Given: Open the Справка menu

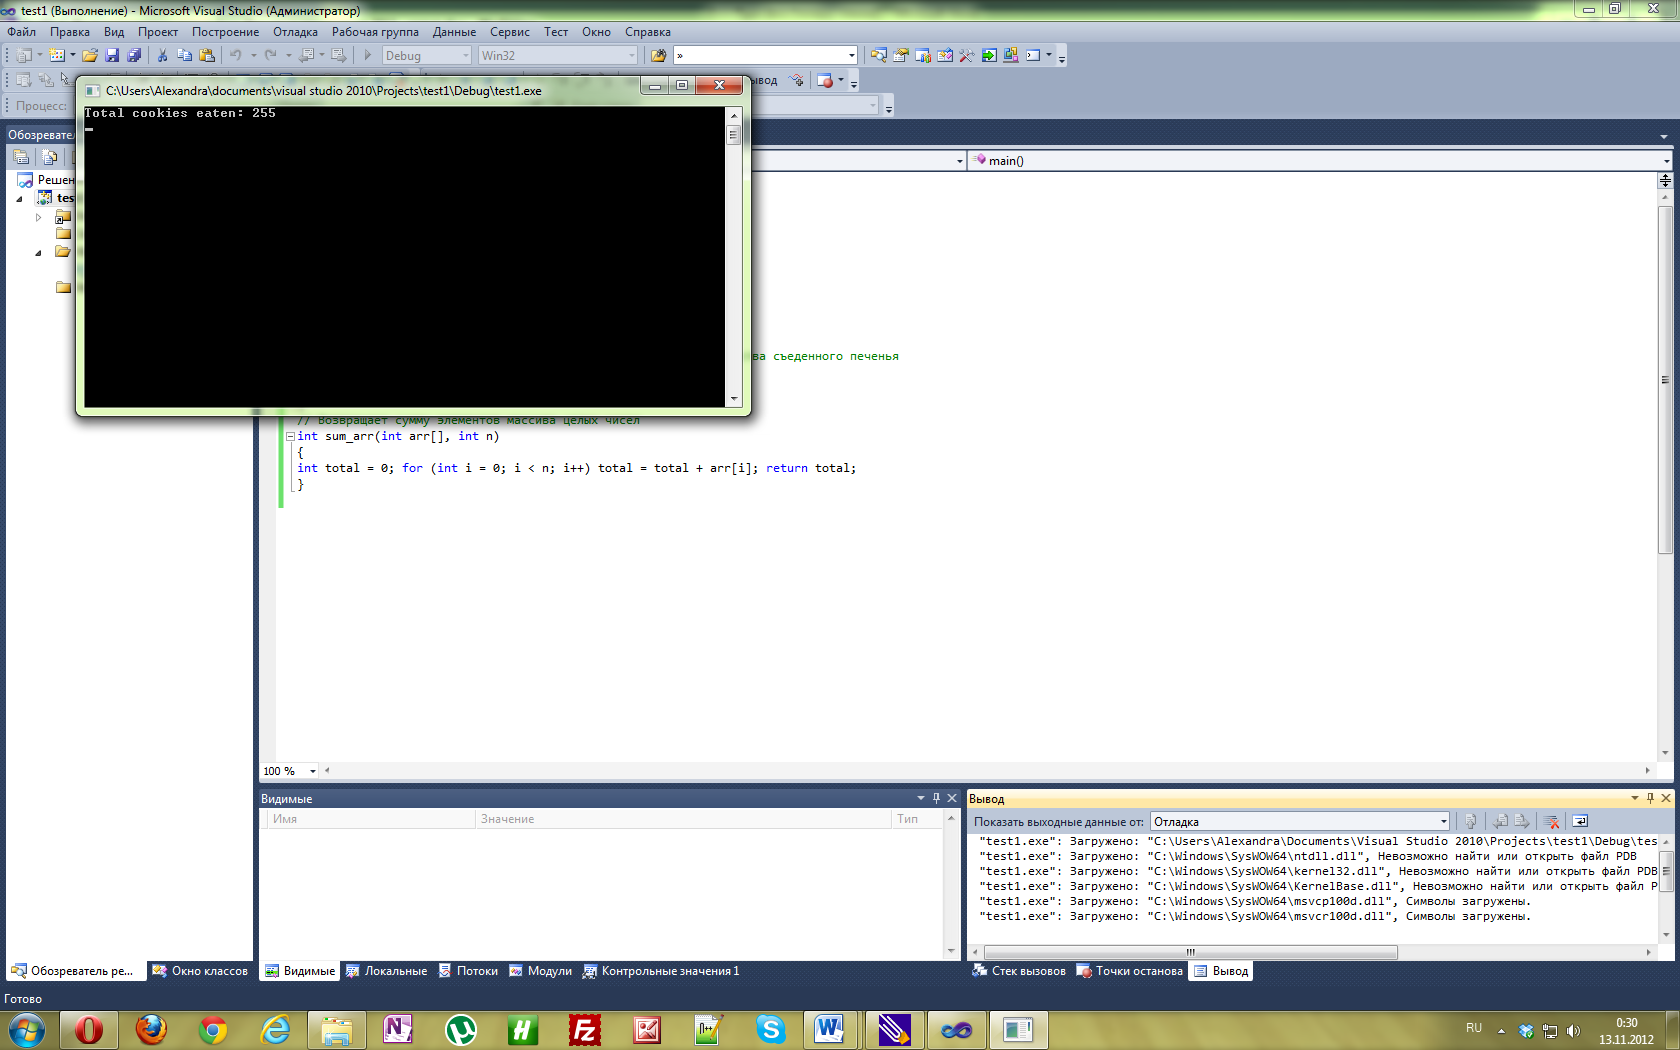Looking at the screenshot, I should click(648, 32).
